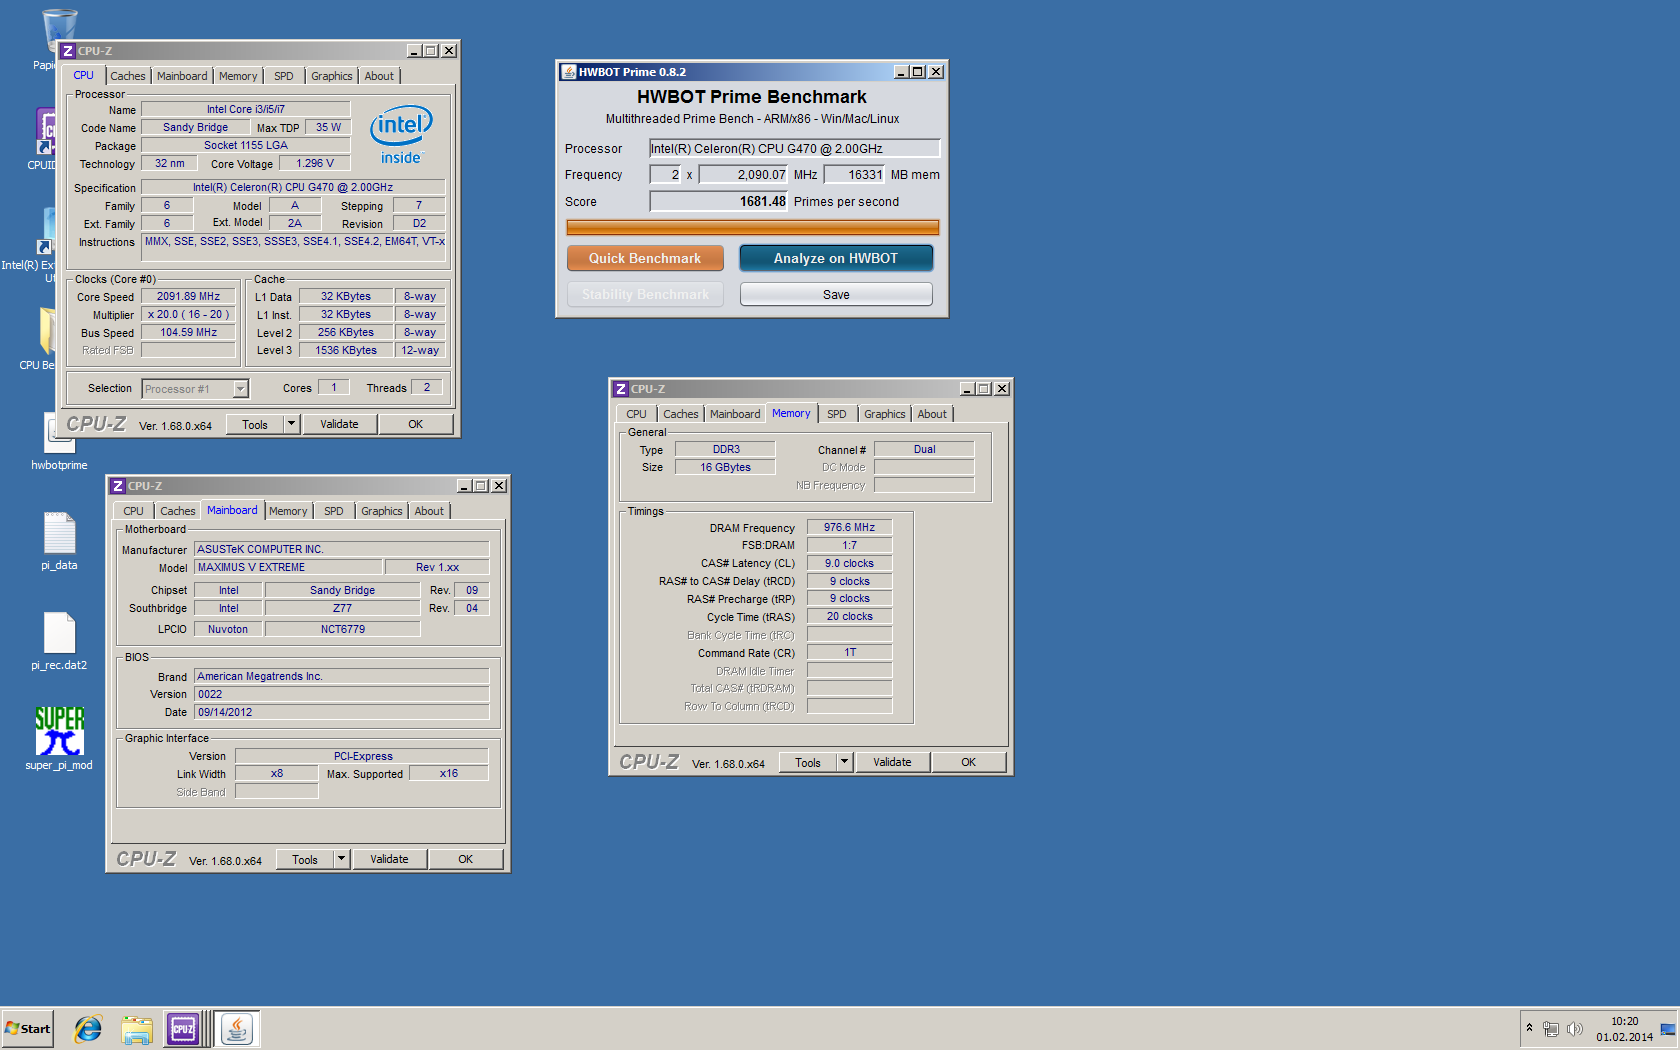This screenshot has width=1680, height=1050.
Task: Click the CPU-Z taskbar icon
Action: [x=183, y=1028]
